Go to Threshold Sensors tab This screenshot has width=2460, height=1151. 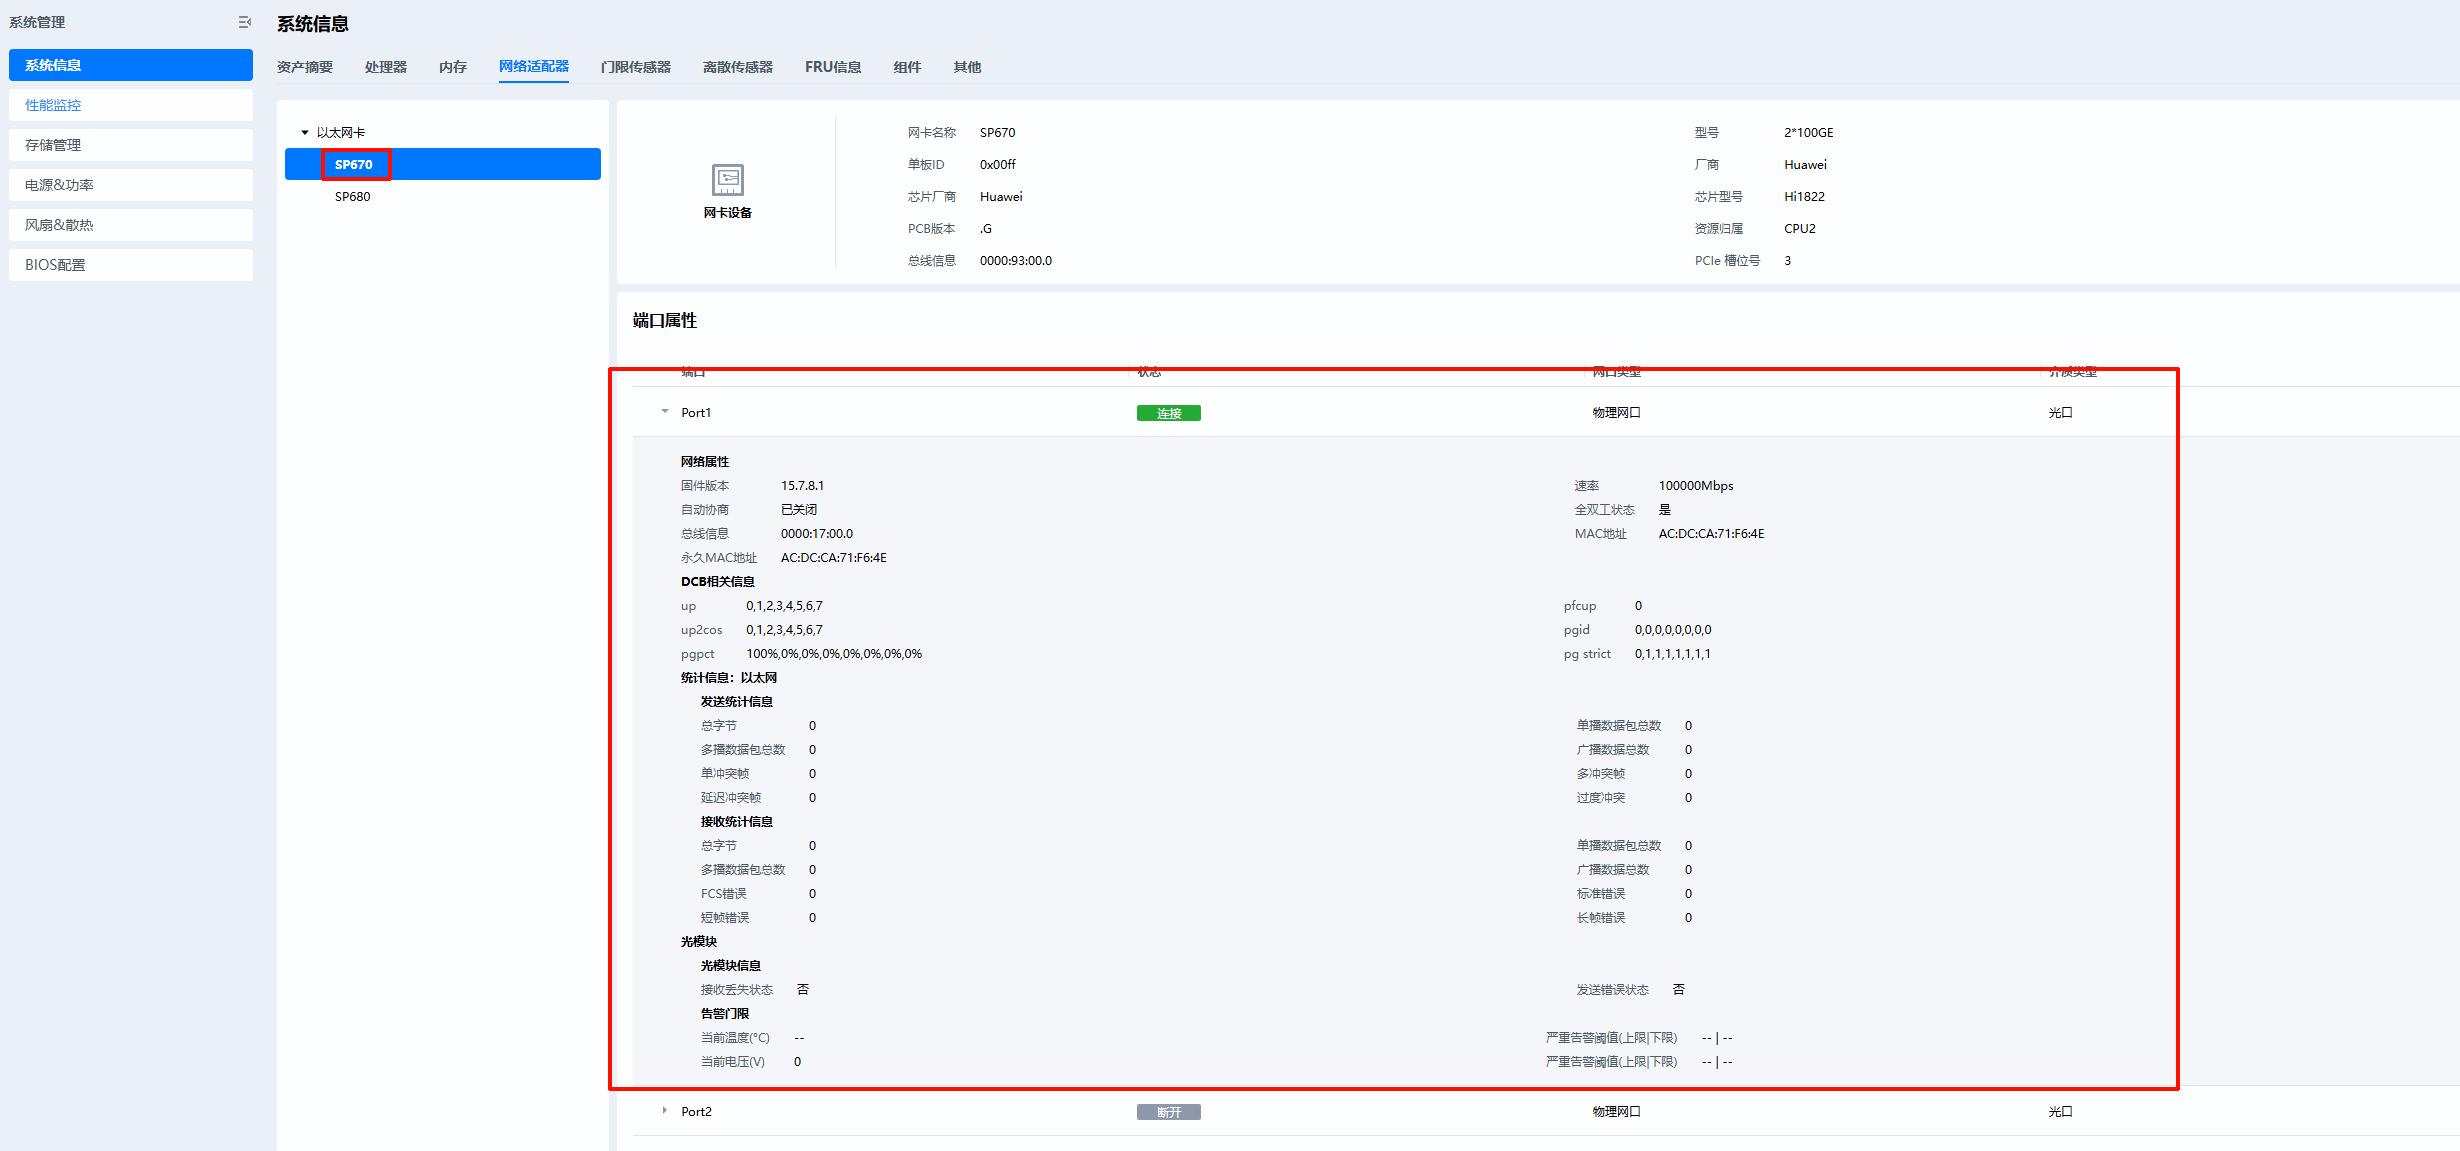click(x=635, y=67)
